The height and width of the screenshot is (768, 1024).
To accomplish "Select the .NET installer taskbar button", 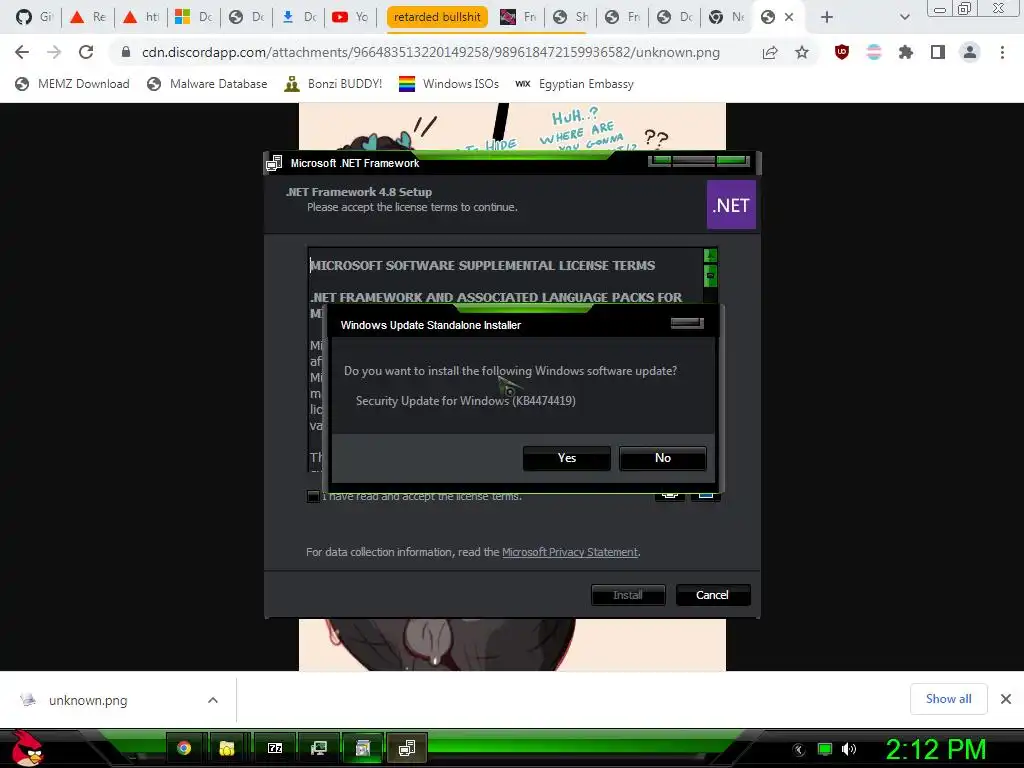I will [407, 748].
